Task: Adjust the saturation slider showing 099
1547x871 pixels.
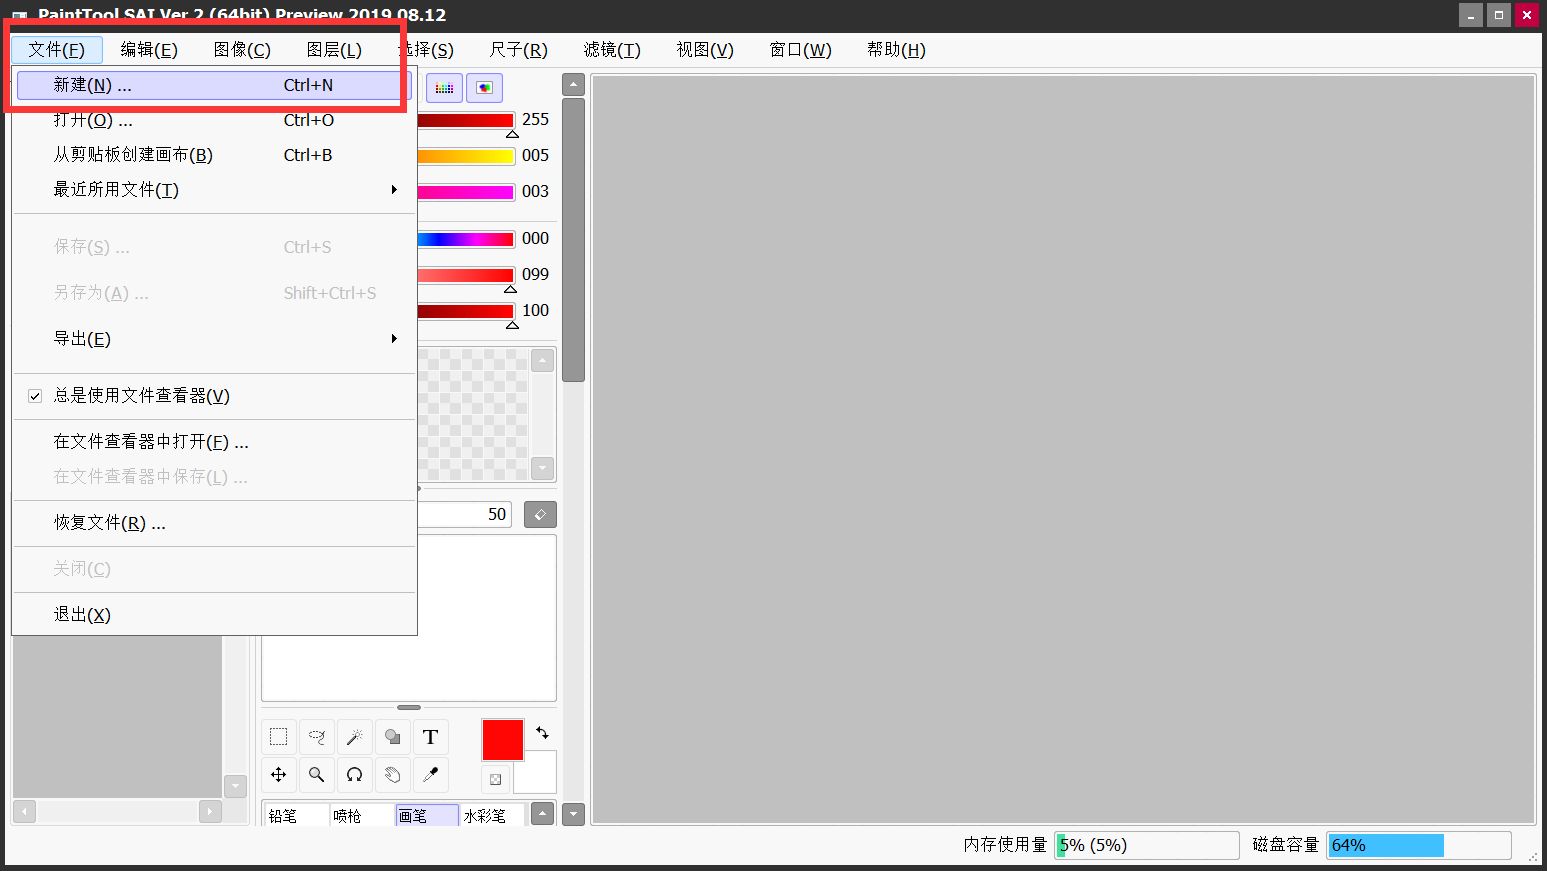Action: pyautogui.click(x=465, y=275)
